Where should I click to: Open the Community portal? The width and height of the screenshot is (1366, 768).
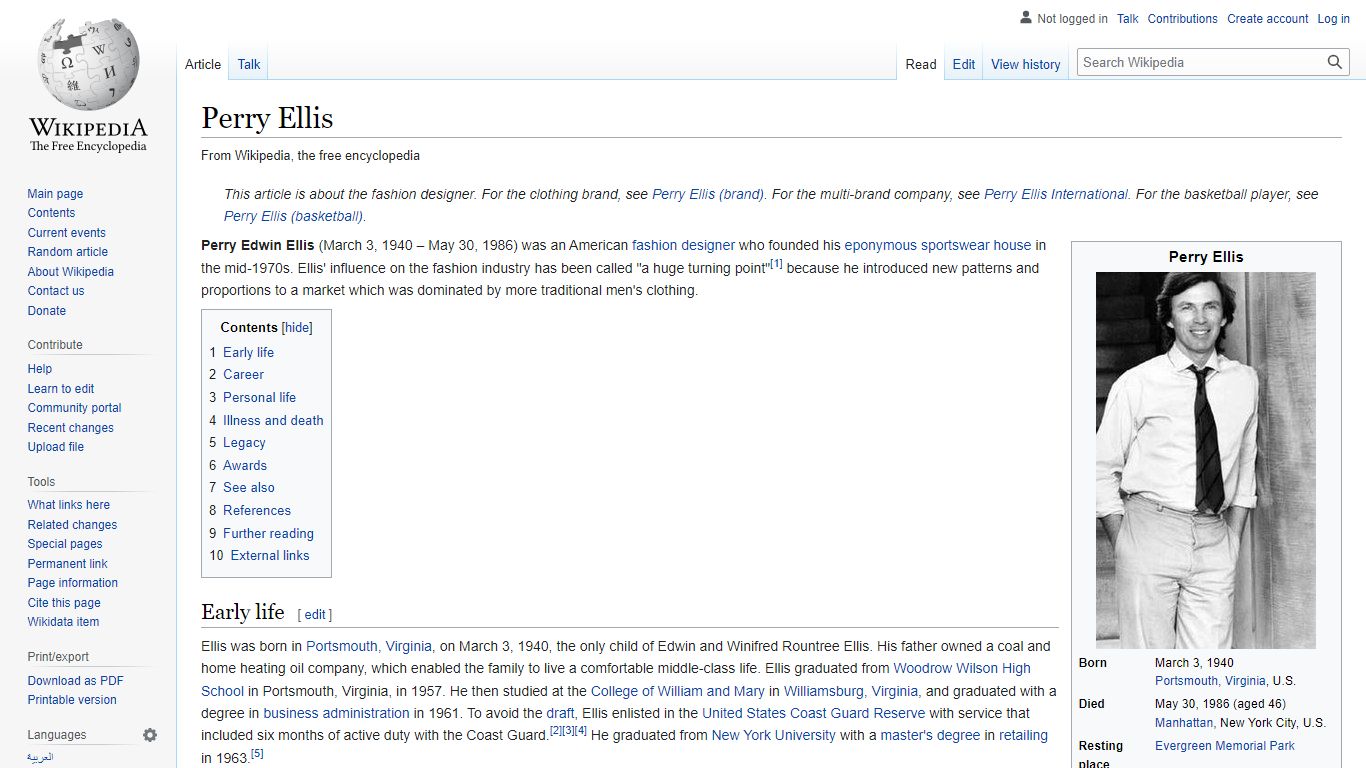click(x=74, y=408)
